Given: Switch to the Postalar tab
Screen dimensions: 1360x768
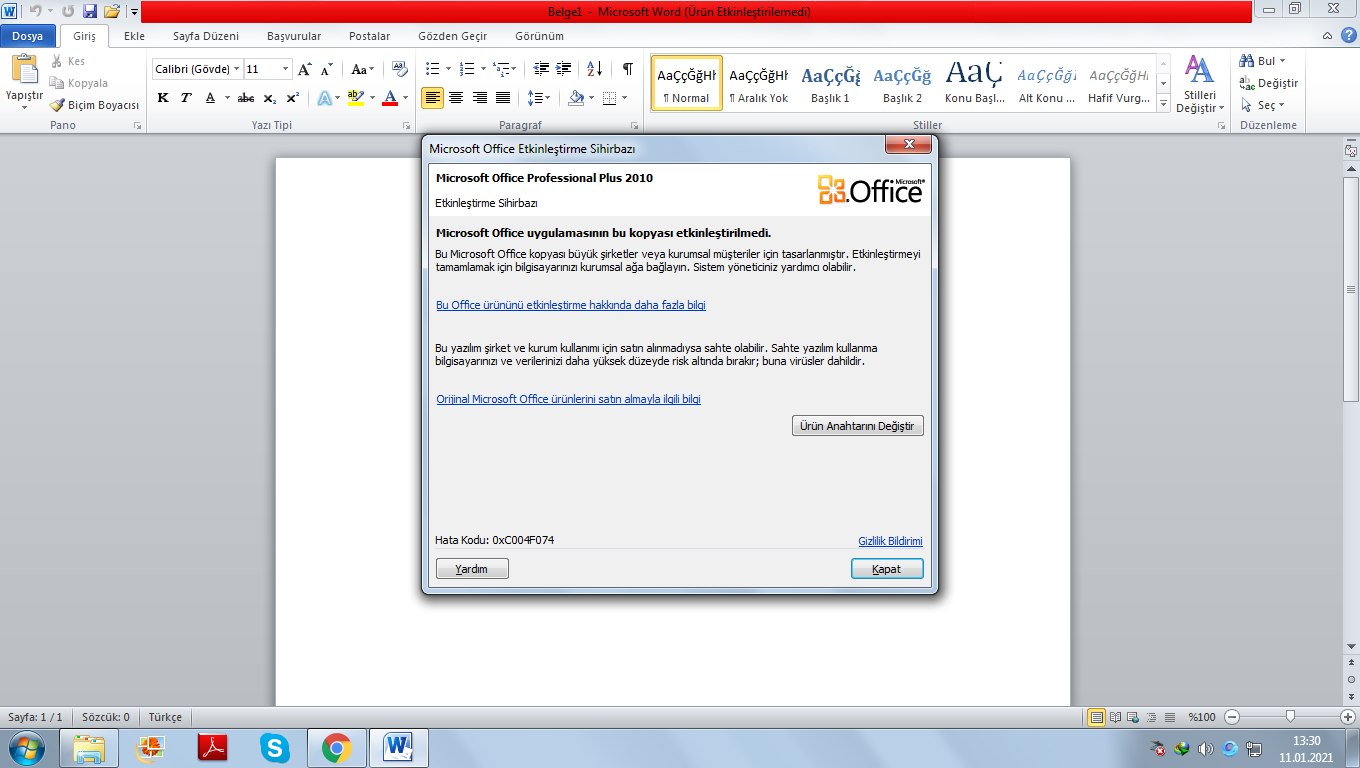Looking at the screenshot, I should 369,36.
